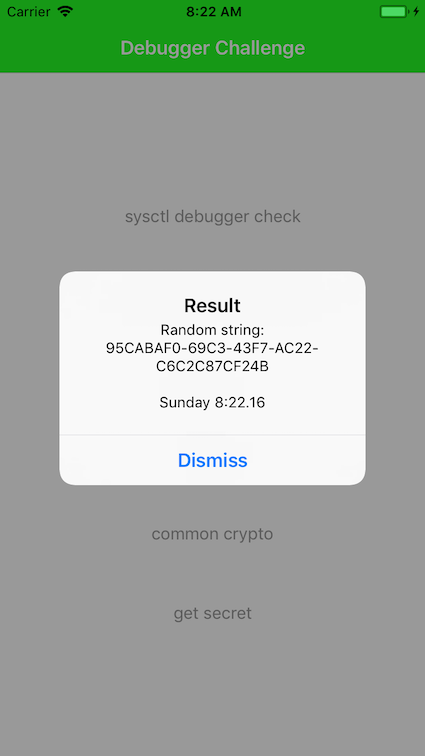
Task: Choose the common crypto option
Action: tap(212, 534)
